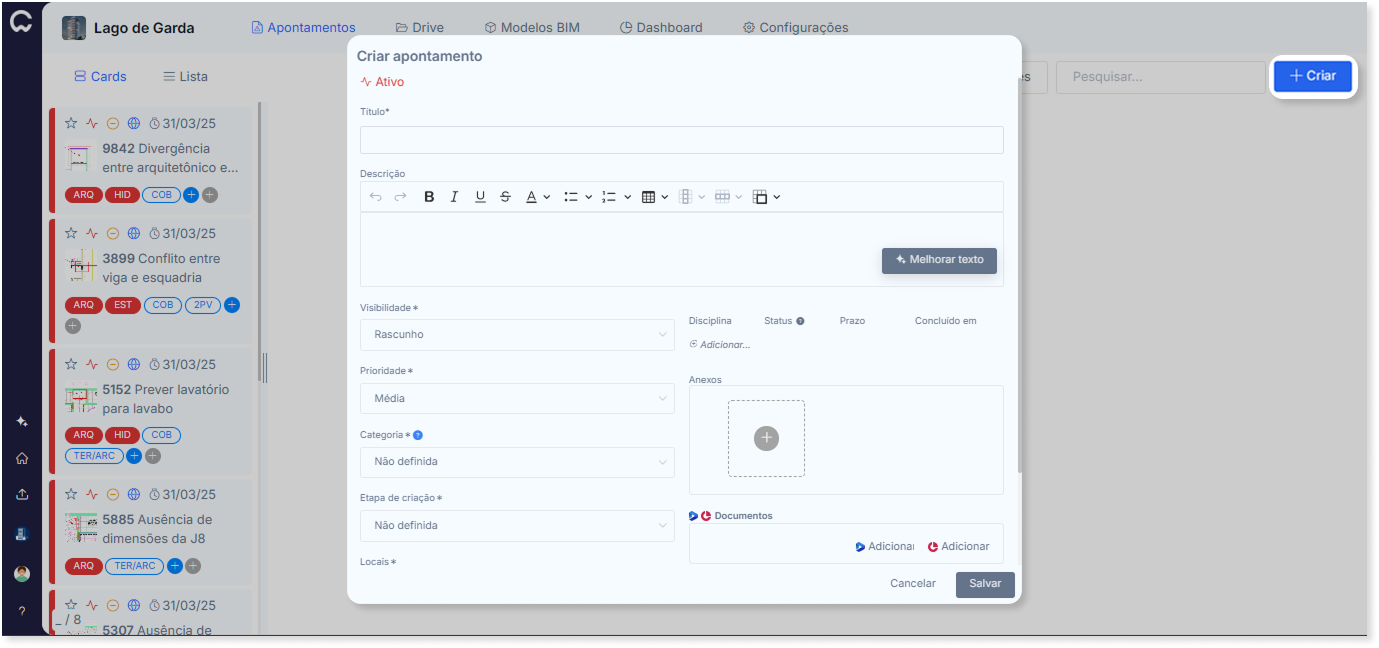This screenshot has height=648, width=1379.
Task: Toggle underline formatting in description
Action: pyautogui.click(x=480, y=197)
